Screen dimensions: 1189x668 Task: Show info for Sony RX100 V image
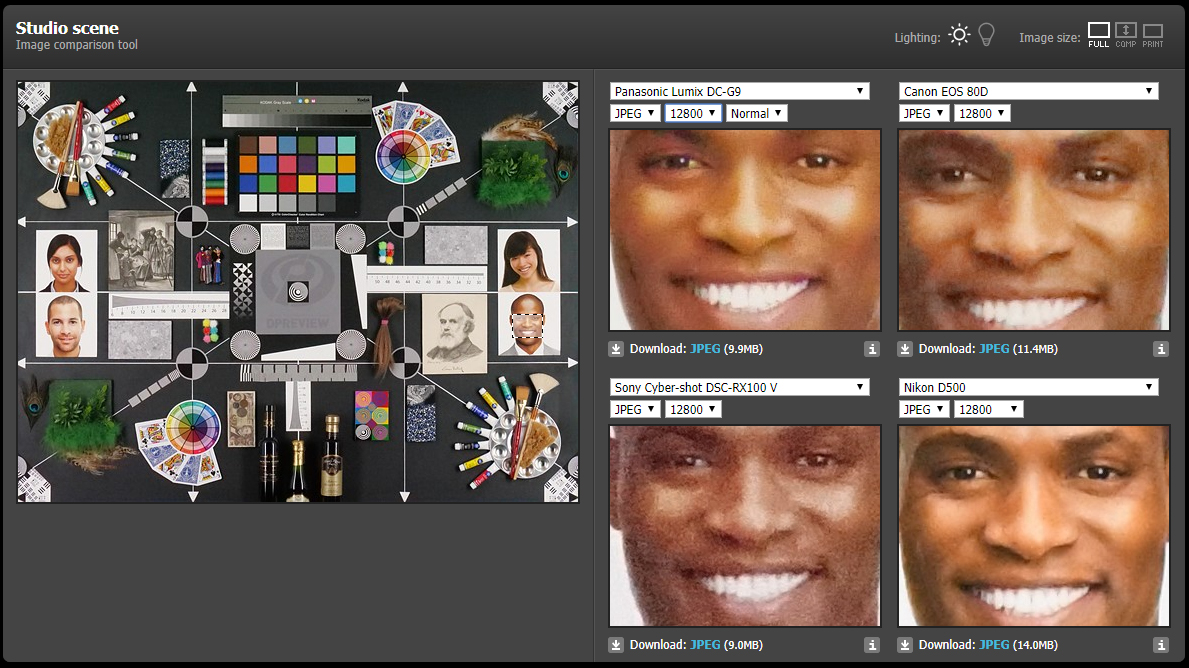872,644
